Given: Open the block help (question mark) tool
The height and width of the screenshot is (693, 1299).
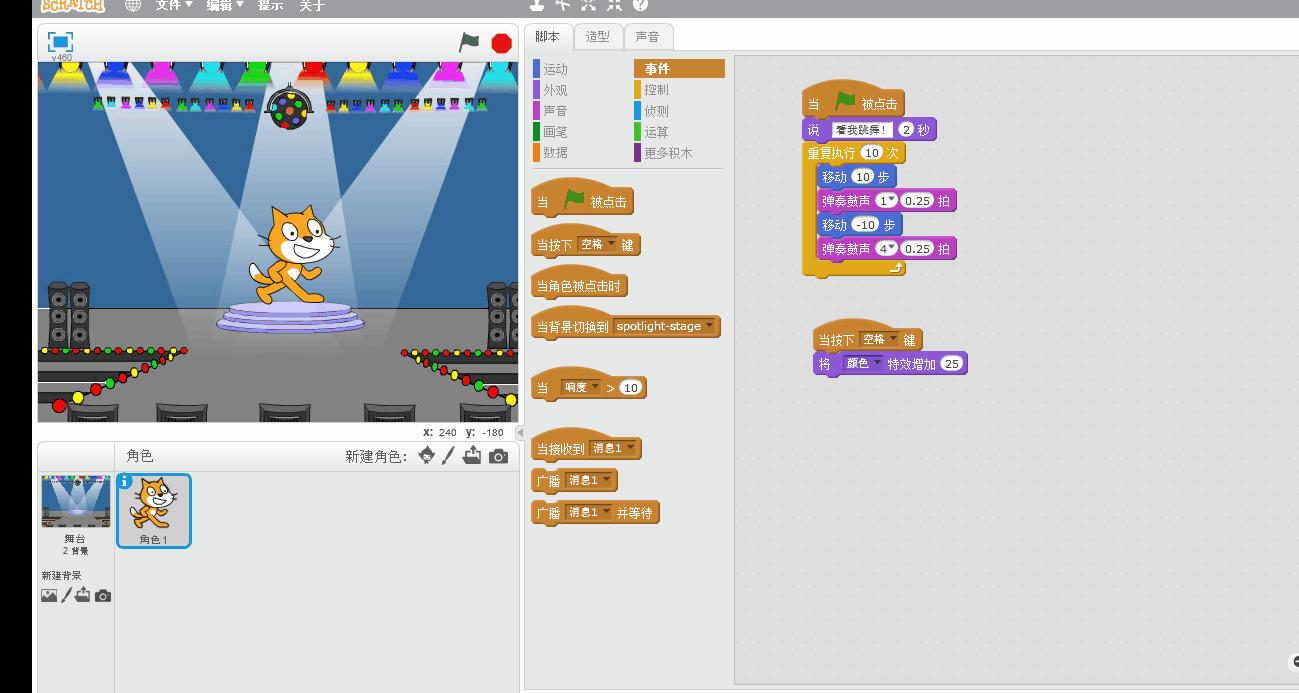Looking at the screenshot, I should click(x=642, y=6).
